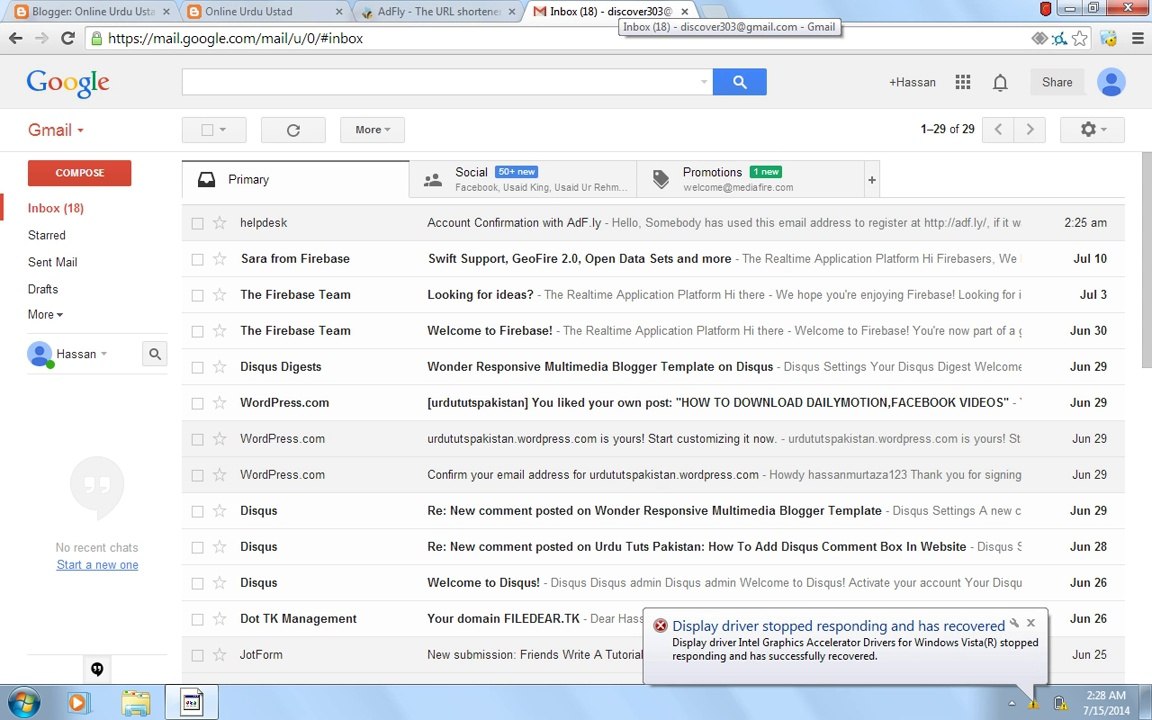Star the Dot TK Management email
The width and height of the screenshot is (1152, 720).
point(219,619)
